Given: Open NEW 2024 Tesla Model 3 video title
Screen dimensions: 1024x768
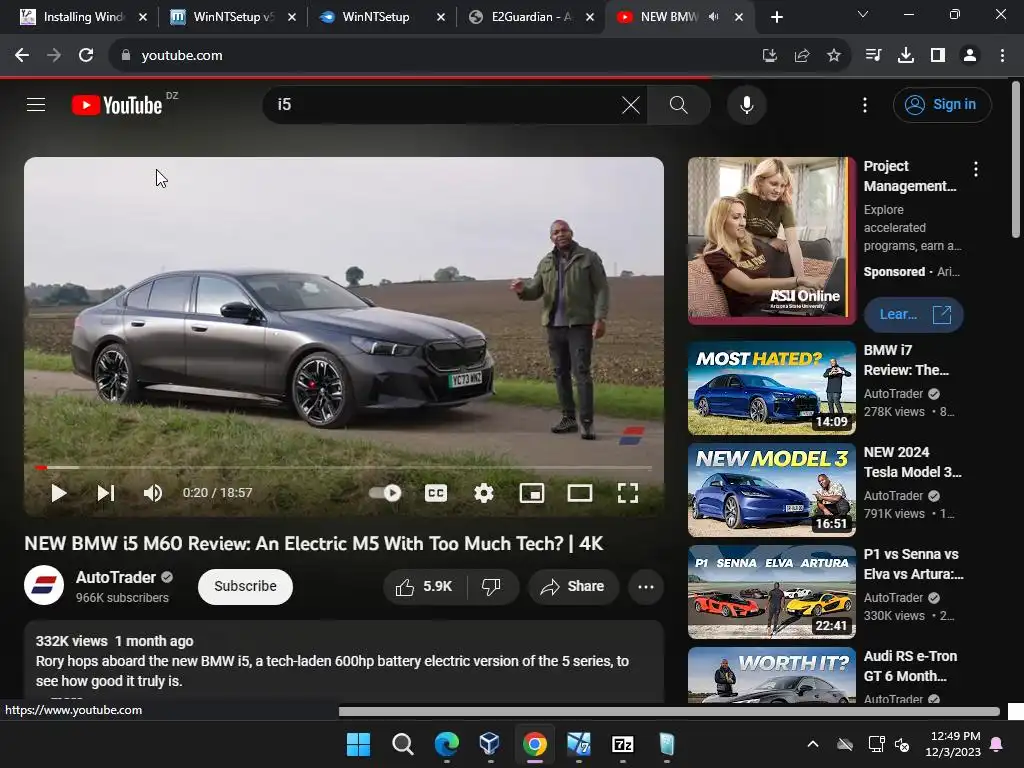Looking at the screenshot, I should pos(912,462).
